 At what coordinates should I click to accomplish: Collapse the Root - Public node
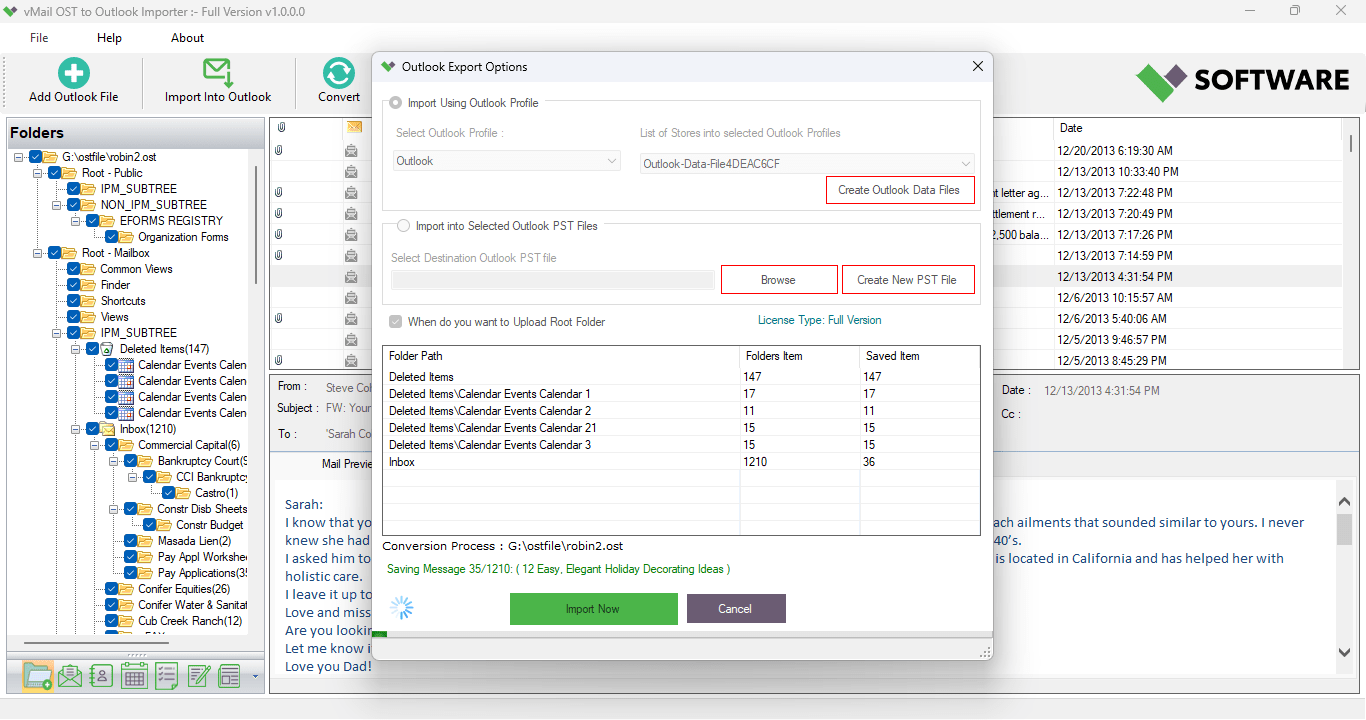pyautogui.click(x=38, y=173)
